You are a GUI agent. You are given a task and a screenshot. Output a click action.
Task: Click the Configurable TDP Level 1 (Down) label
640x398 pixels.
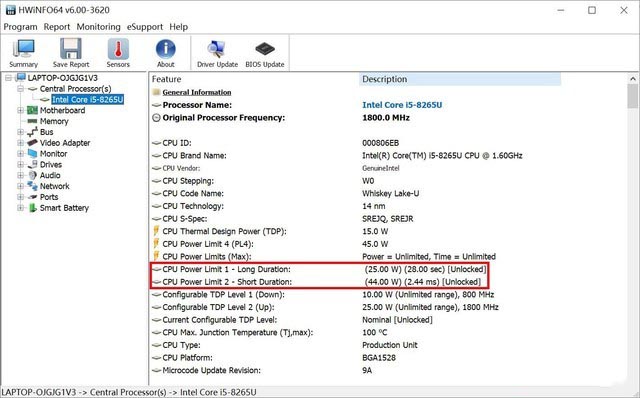click(x=223, y=294)
